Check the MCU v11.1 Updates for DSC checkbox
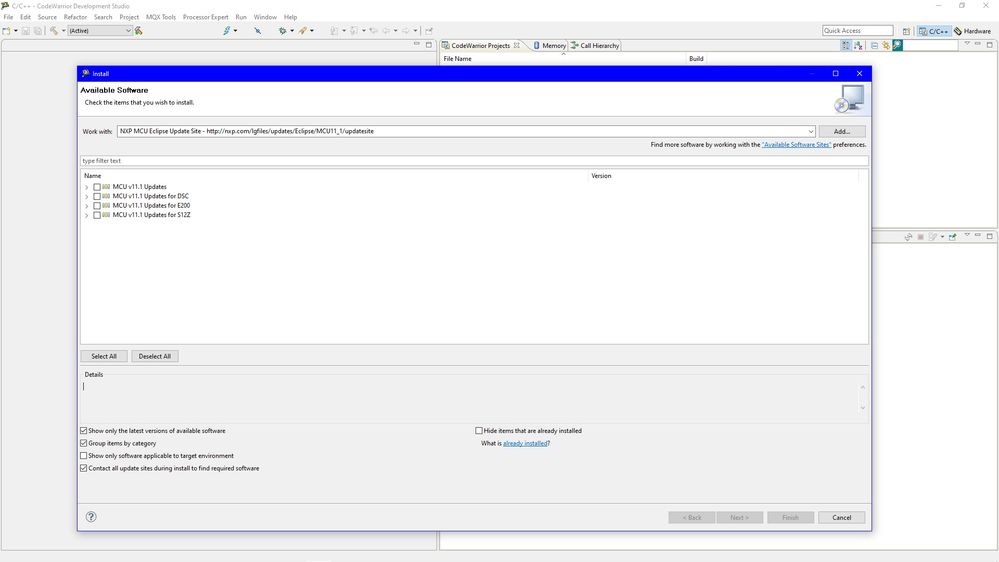999x562 pixels. (97, 196)
